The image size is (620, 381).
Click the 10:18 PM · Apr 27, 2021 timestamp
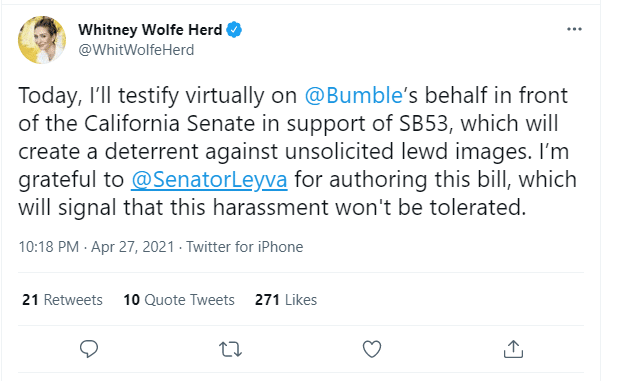96,247
